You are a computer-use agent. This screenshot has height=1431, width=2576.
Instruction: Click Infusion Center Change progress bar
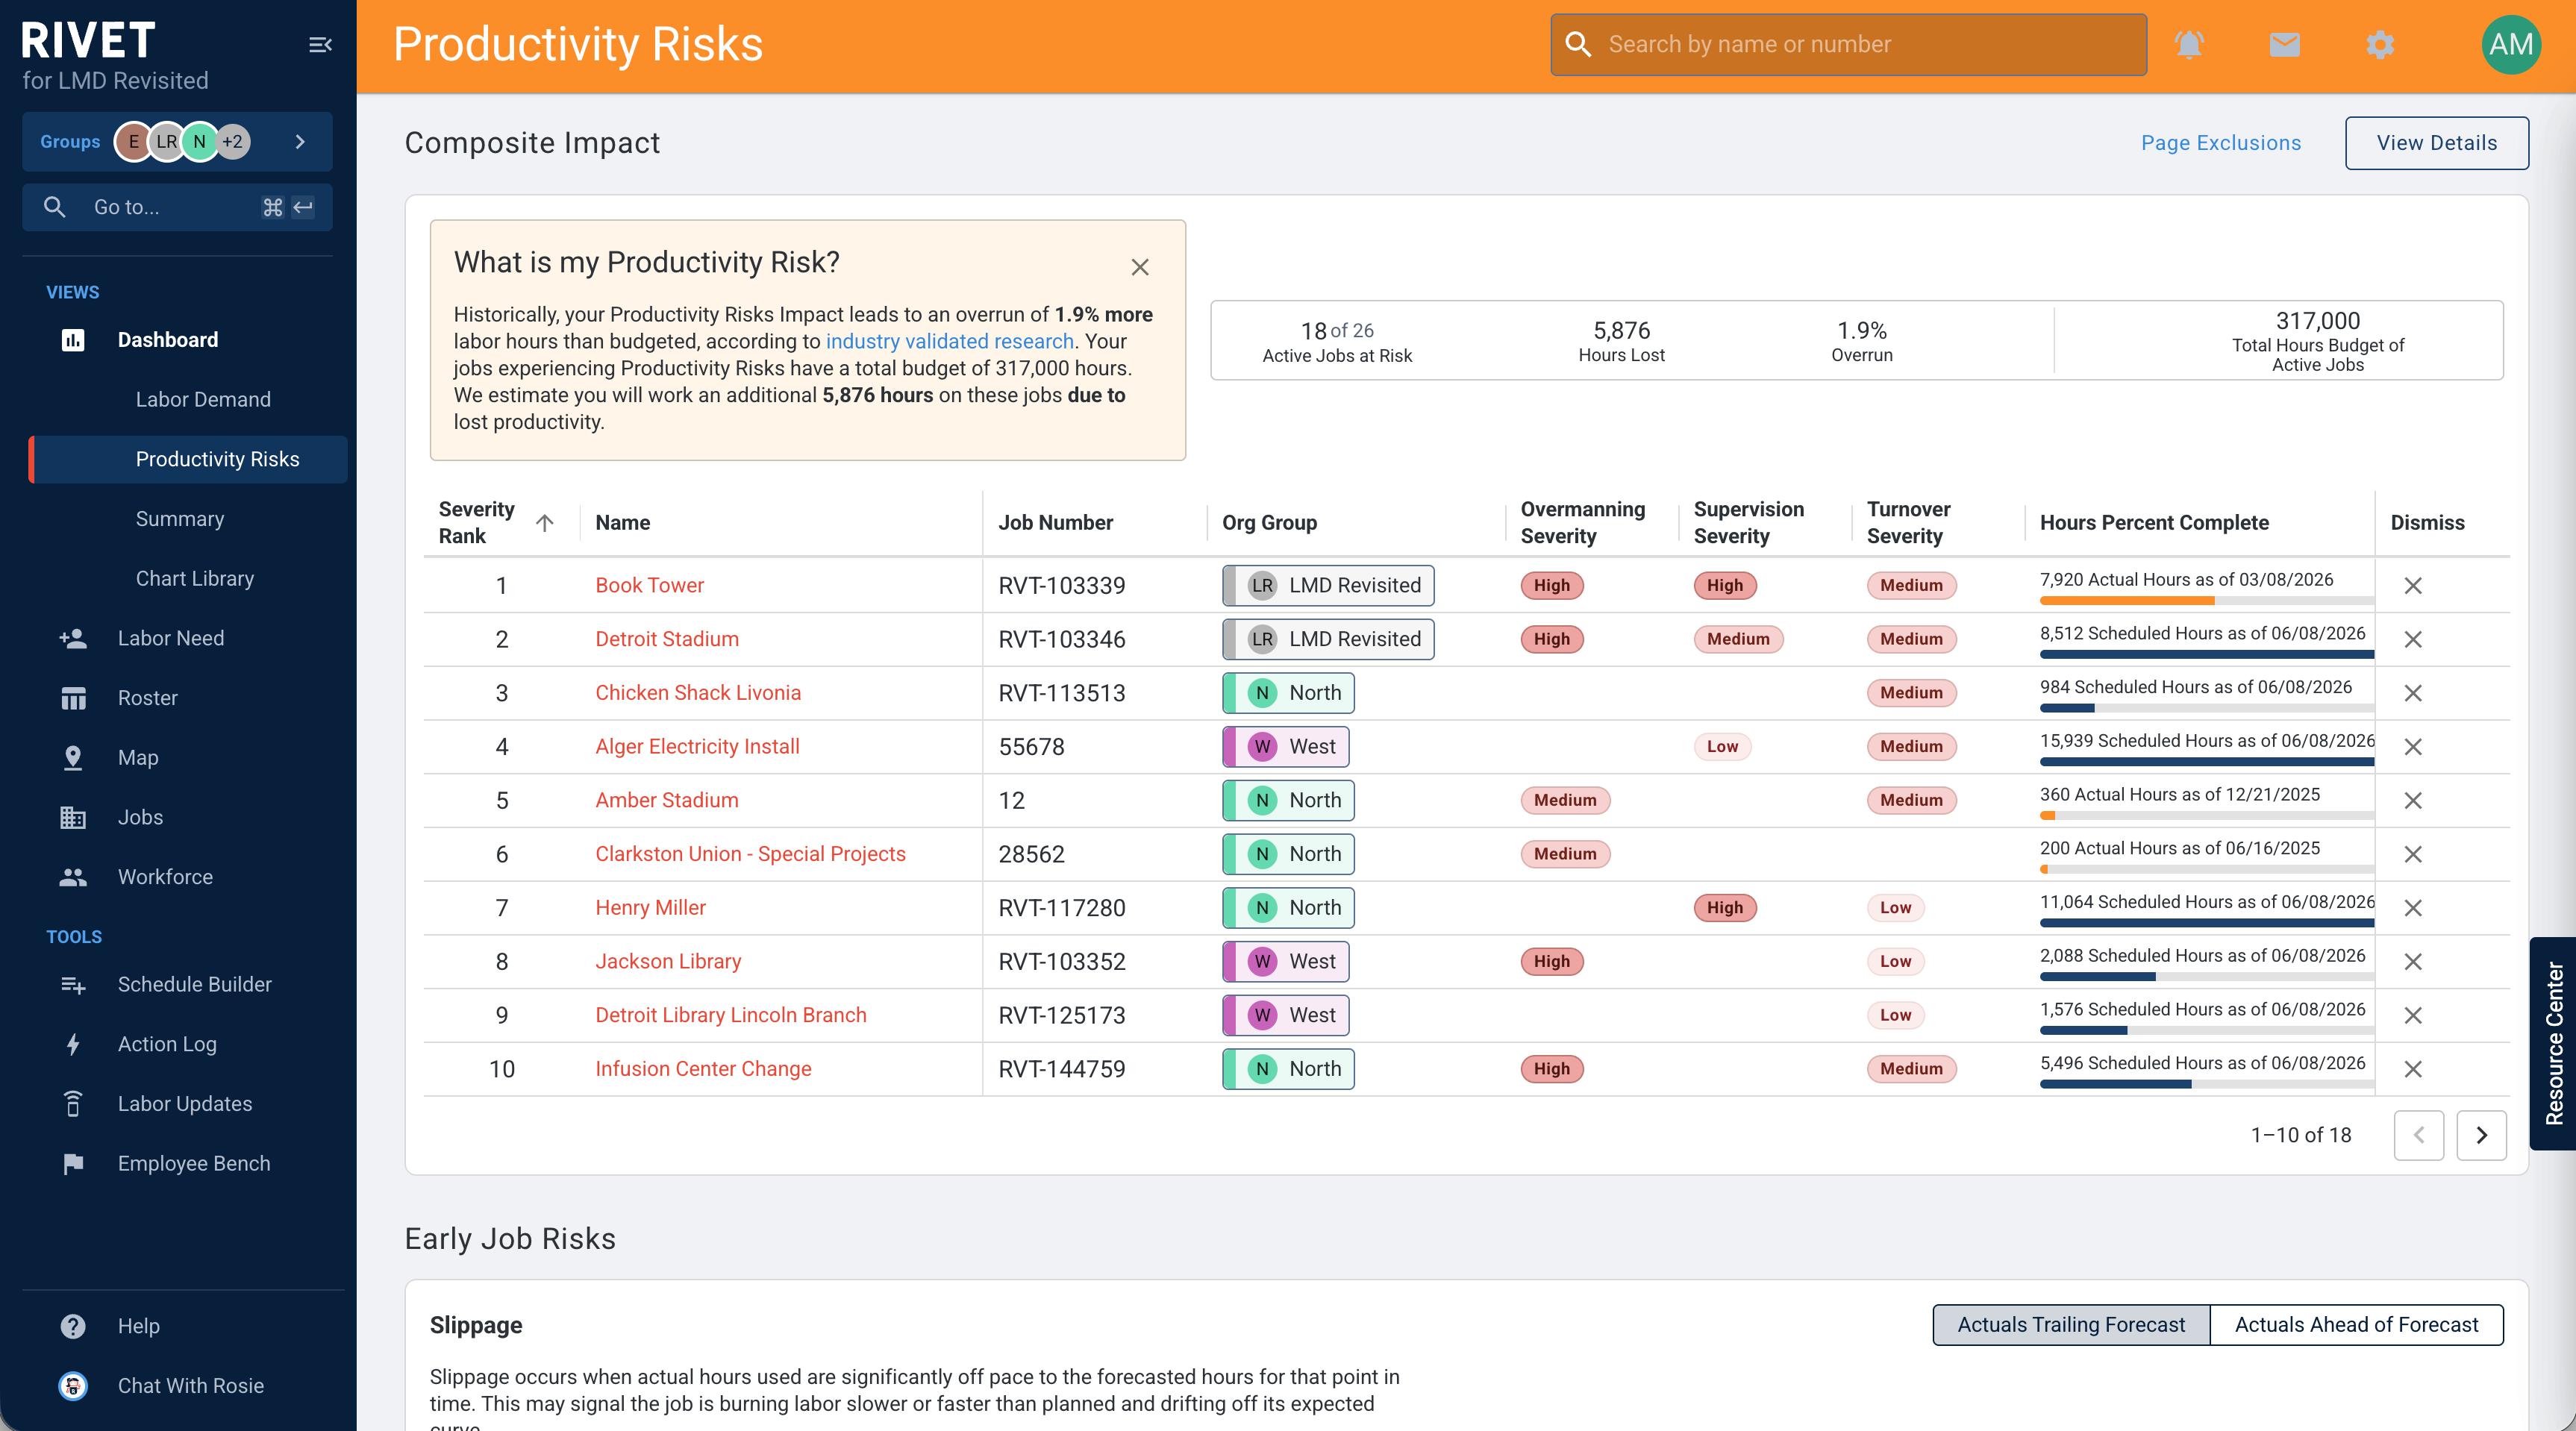pyautogui.click(x=2206, y=1084)
